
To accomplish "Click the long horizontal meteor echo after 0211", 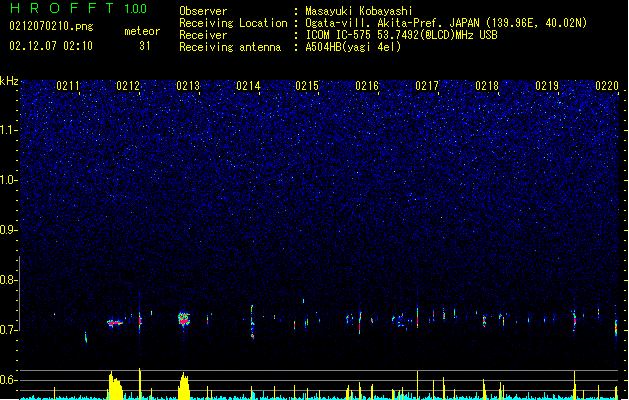I will (x=115, y=322).
